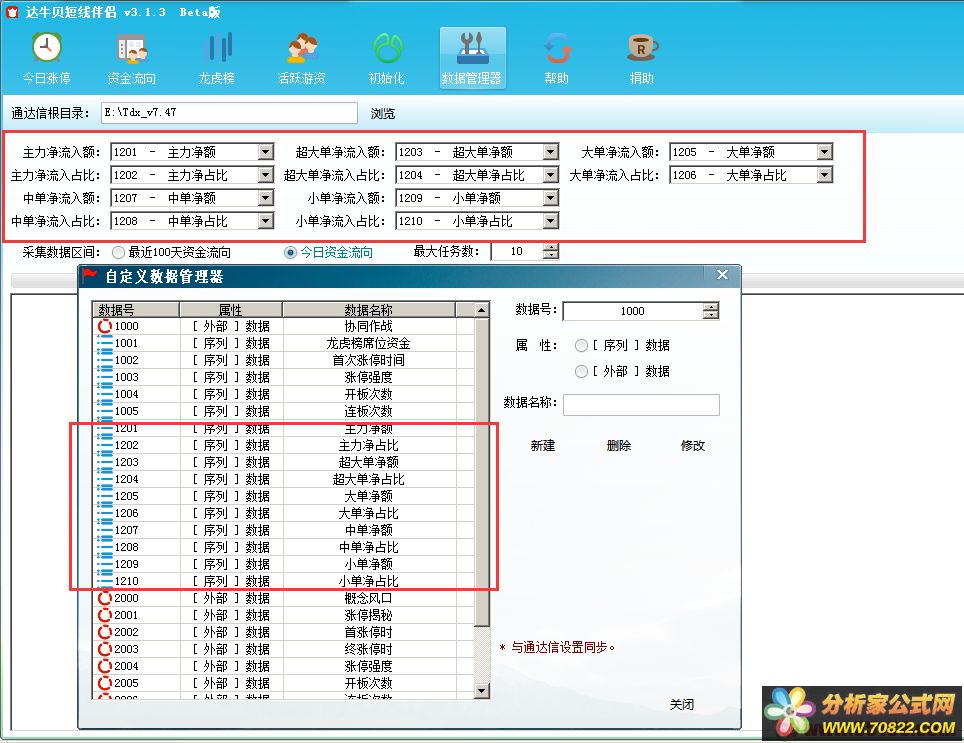This screenshot has width=964, height=743.
Task: Open the 龙虎榜 toolbar icon
Action: [216, 58]
